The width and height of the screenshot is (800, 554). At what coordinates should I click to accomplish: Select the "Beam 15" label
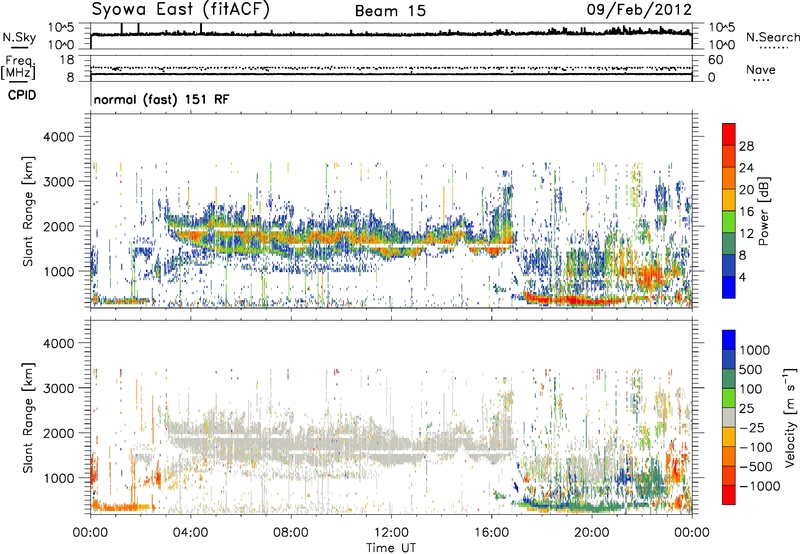coord(390,11)
